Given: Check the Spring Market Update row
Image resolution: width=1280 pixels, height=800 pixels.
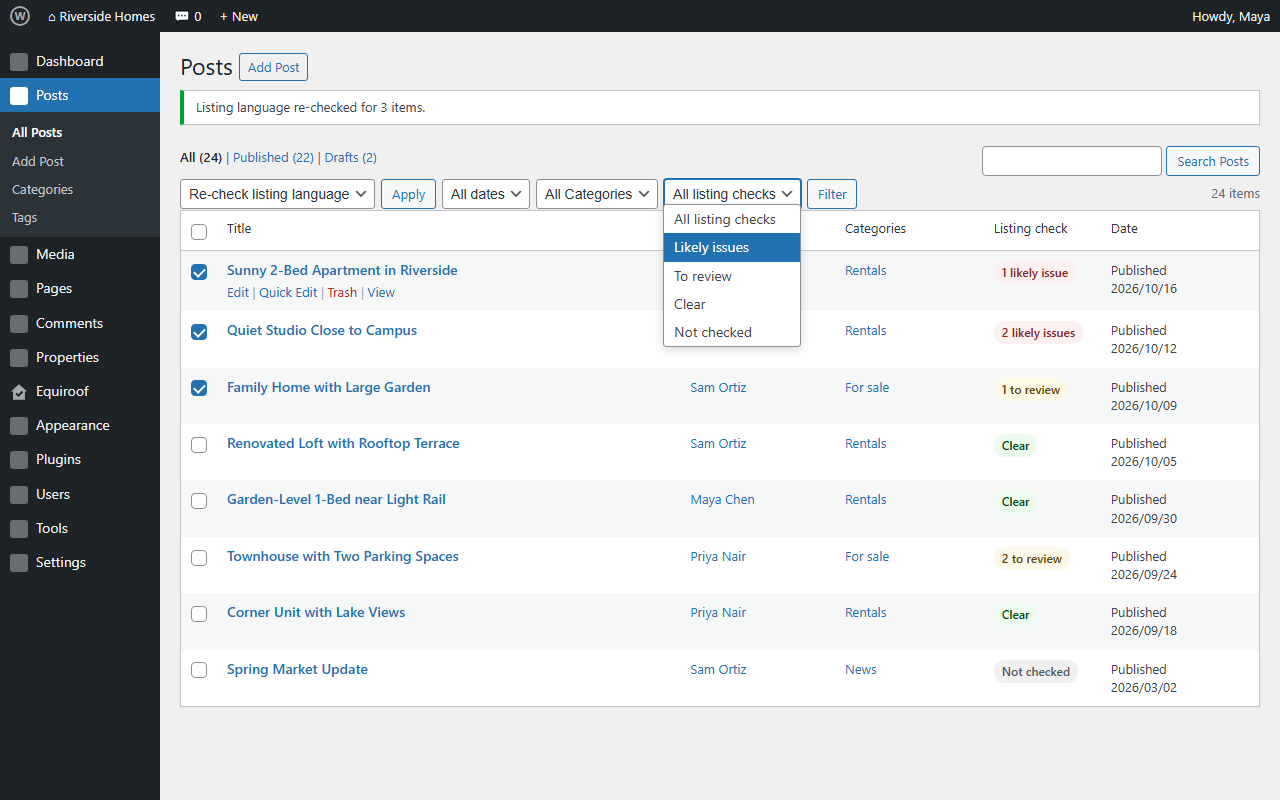Looking at the screenshot, I should pos(199,670).
